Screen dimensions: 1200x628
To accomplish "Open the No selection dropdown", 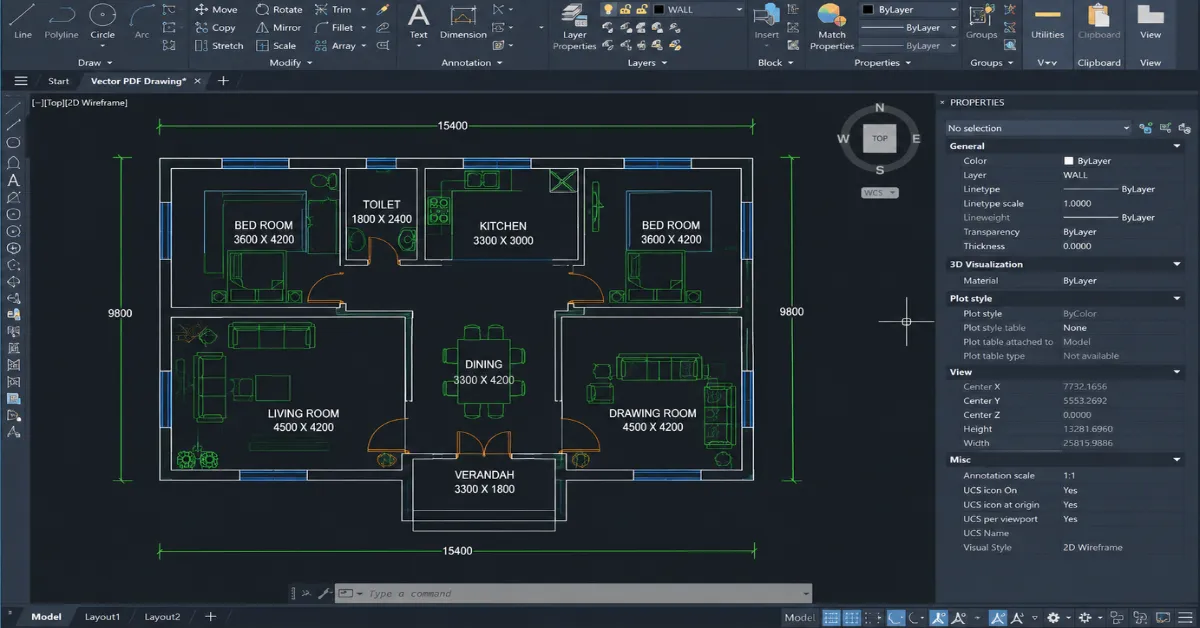I will [1038, 128].
